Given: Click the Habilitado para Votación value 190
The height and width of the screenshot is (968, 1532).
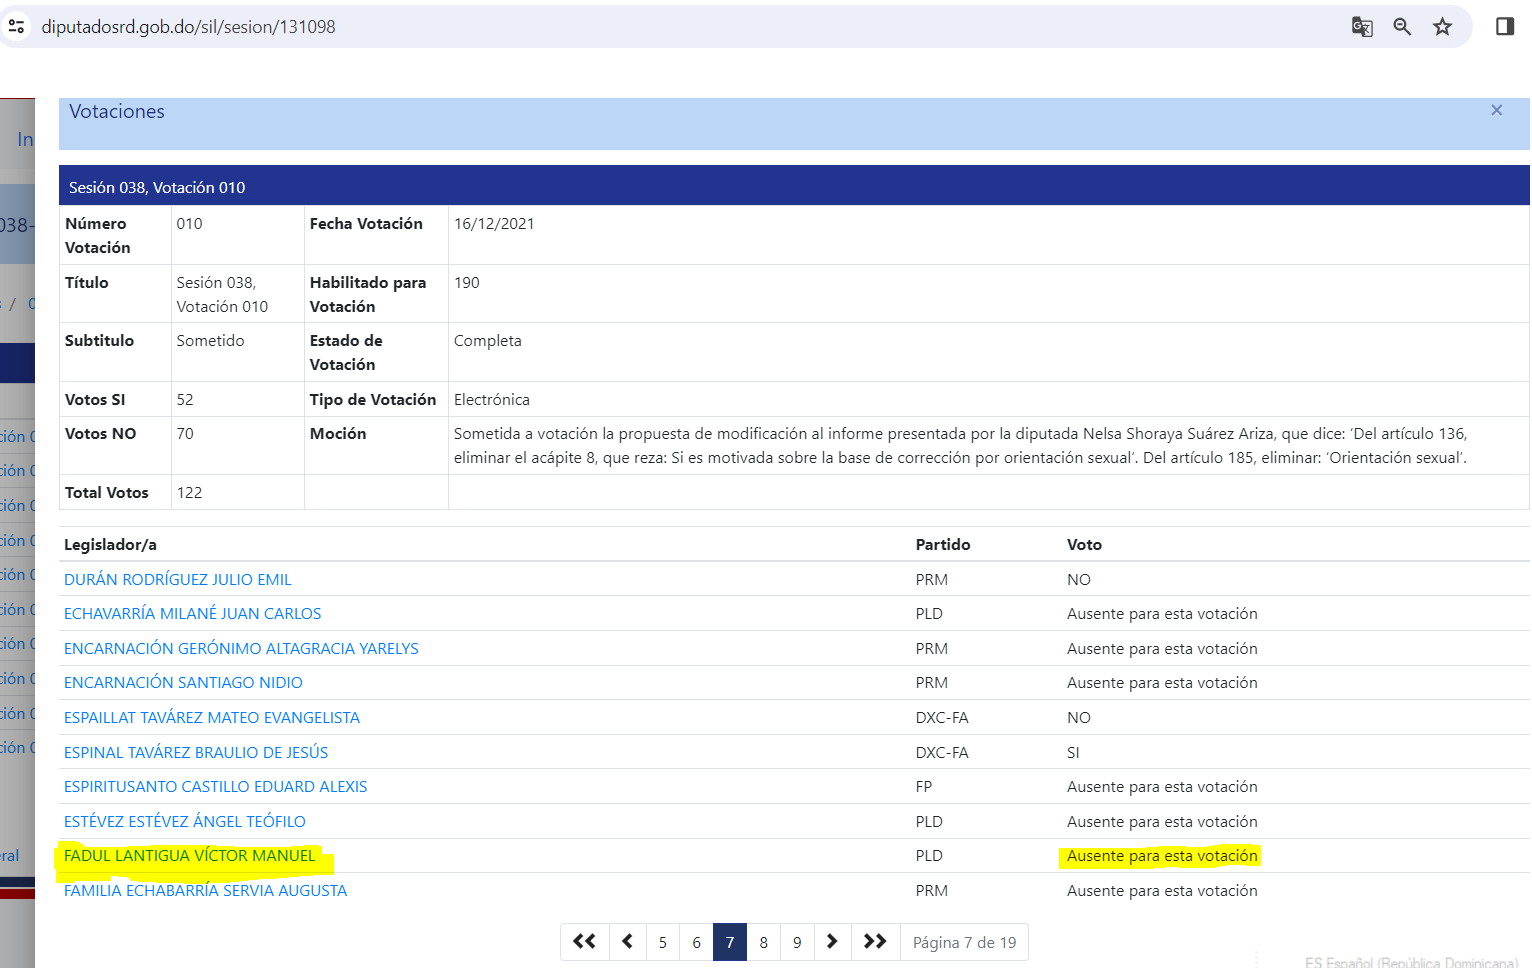Looking at the screenshot, I should coord(467,283).
